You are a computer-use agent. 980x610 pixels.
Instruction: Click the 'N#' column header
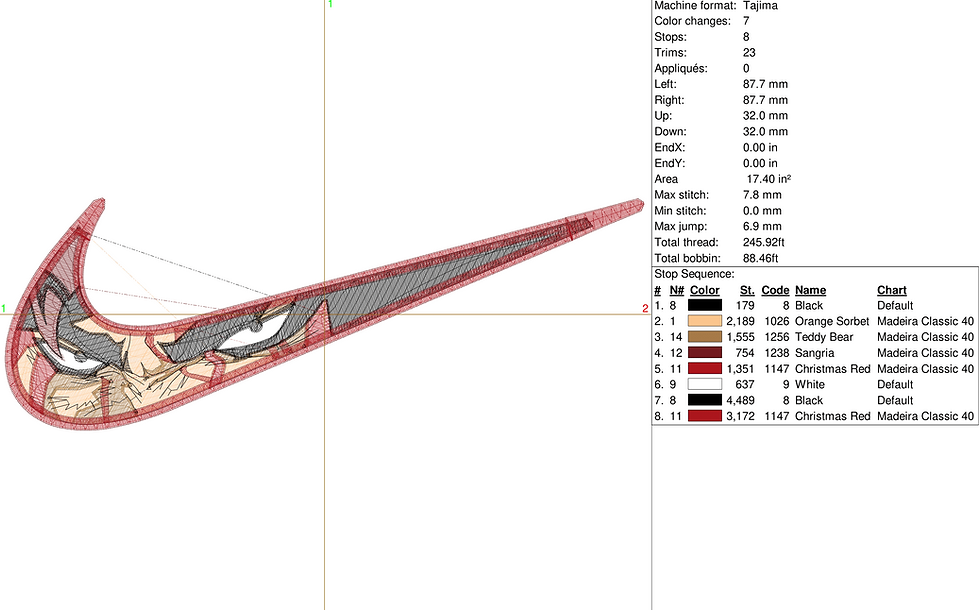pos(676,290)
